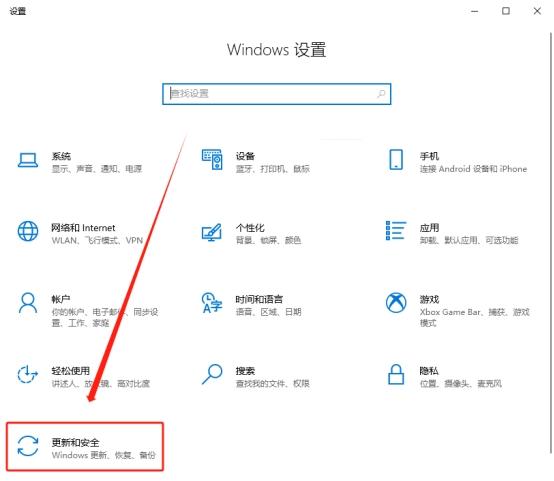Select the 更新和安全 label
554x481 pixels.
point(76,442)
